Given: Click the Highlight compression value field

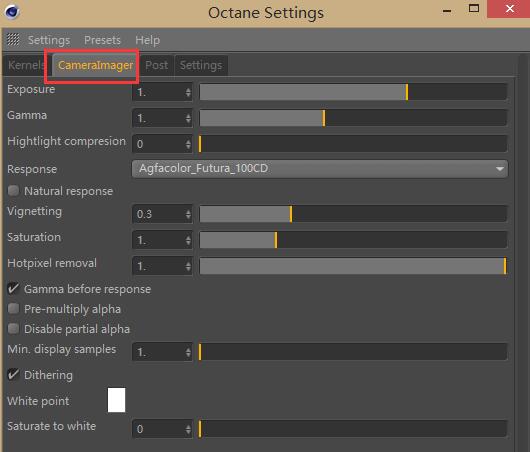Looking at the screenshot, I should [x=162, y=144].
